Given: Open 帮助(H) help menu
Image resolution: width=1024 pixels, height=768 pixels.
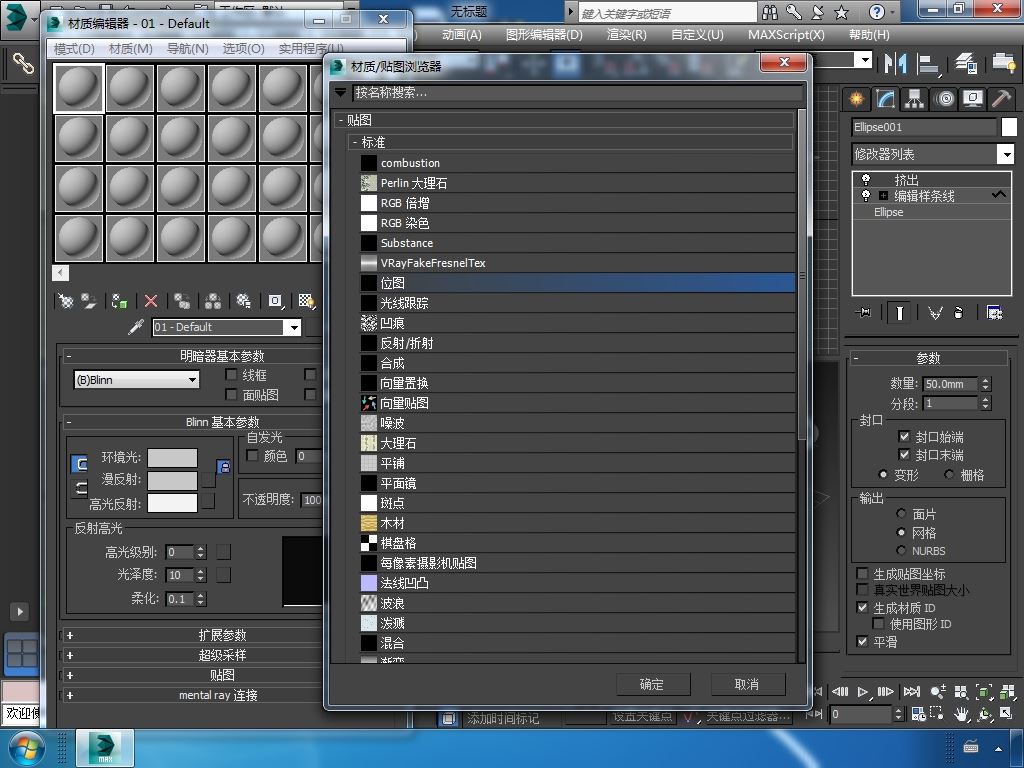Looking at the screenshot, I should point(869,35).
